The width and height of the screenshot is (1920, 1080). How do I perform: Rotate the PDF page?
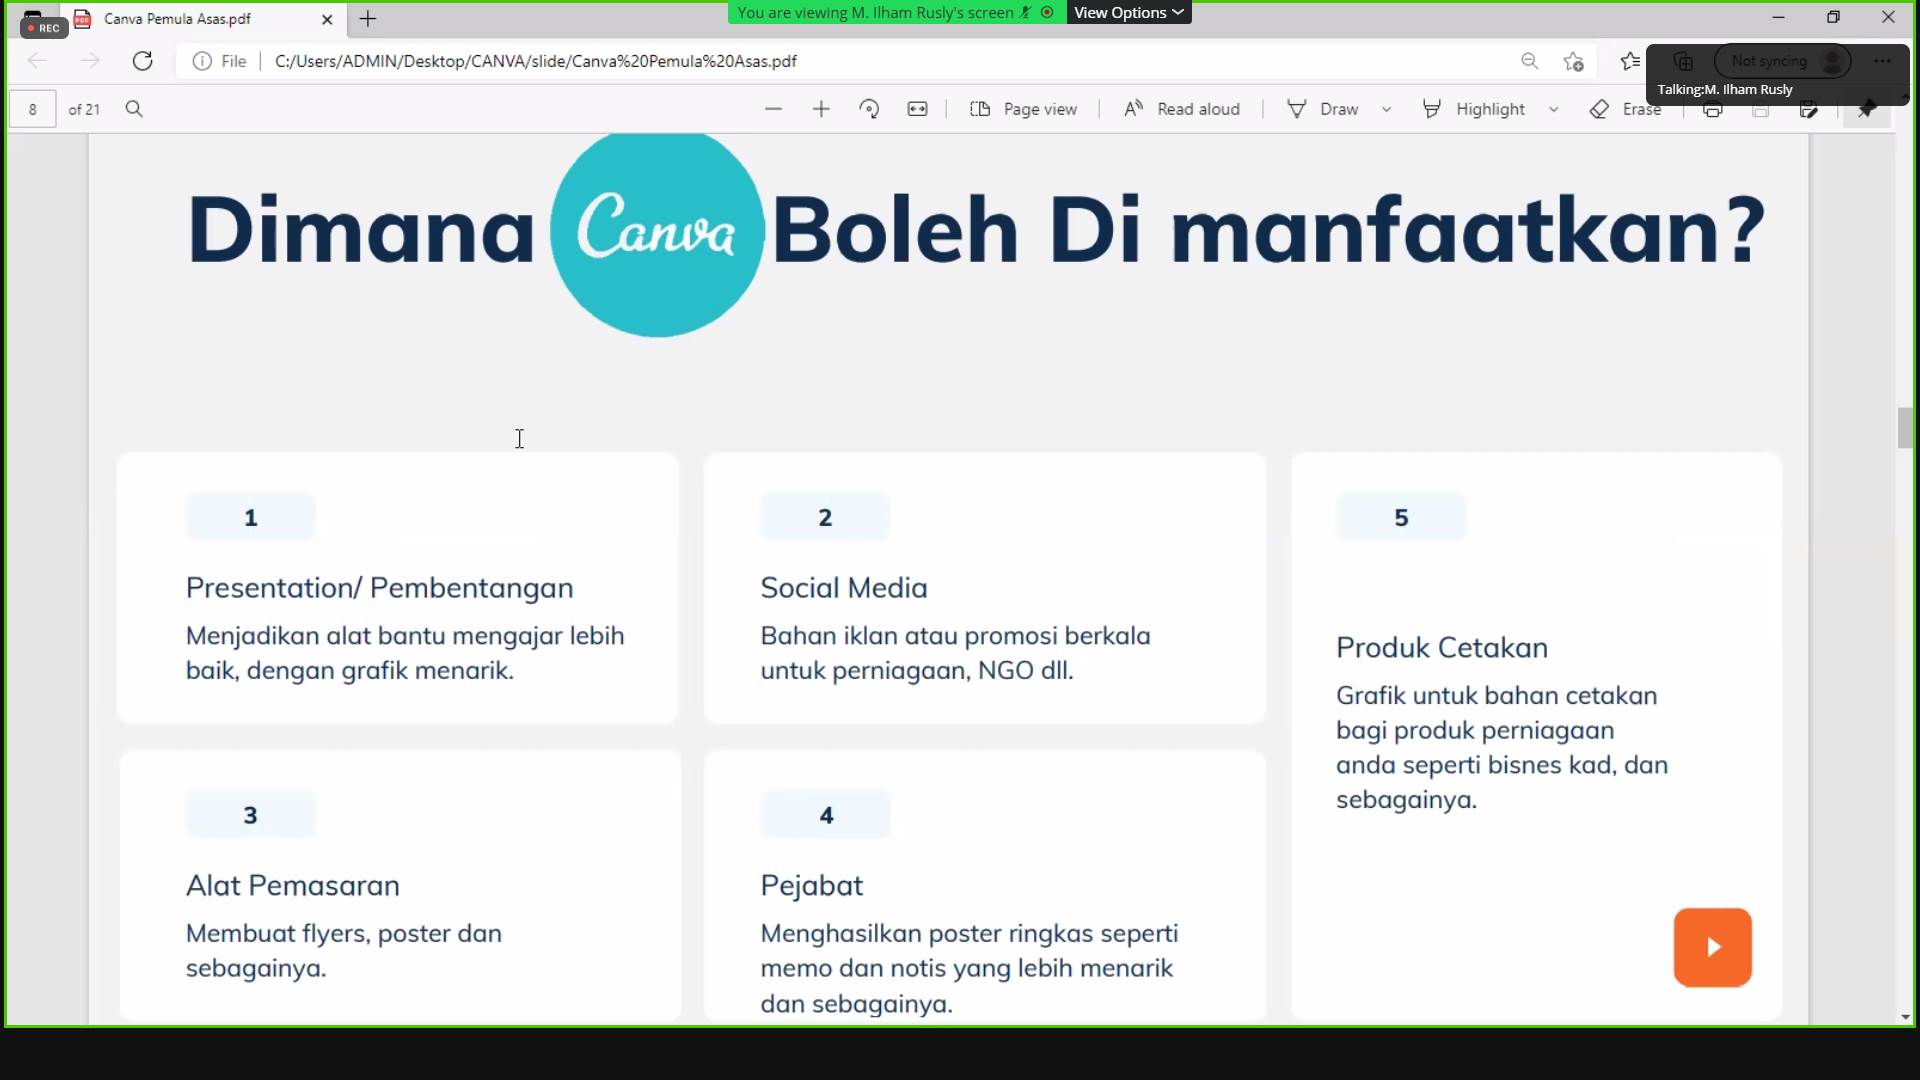click(869, 109)
